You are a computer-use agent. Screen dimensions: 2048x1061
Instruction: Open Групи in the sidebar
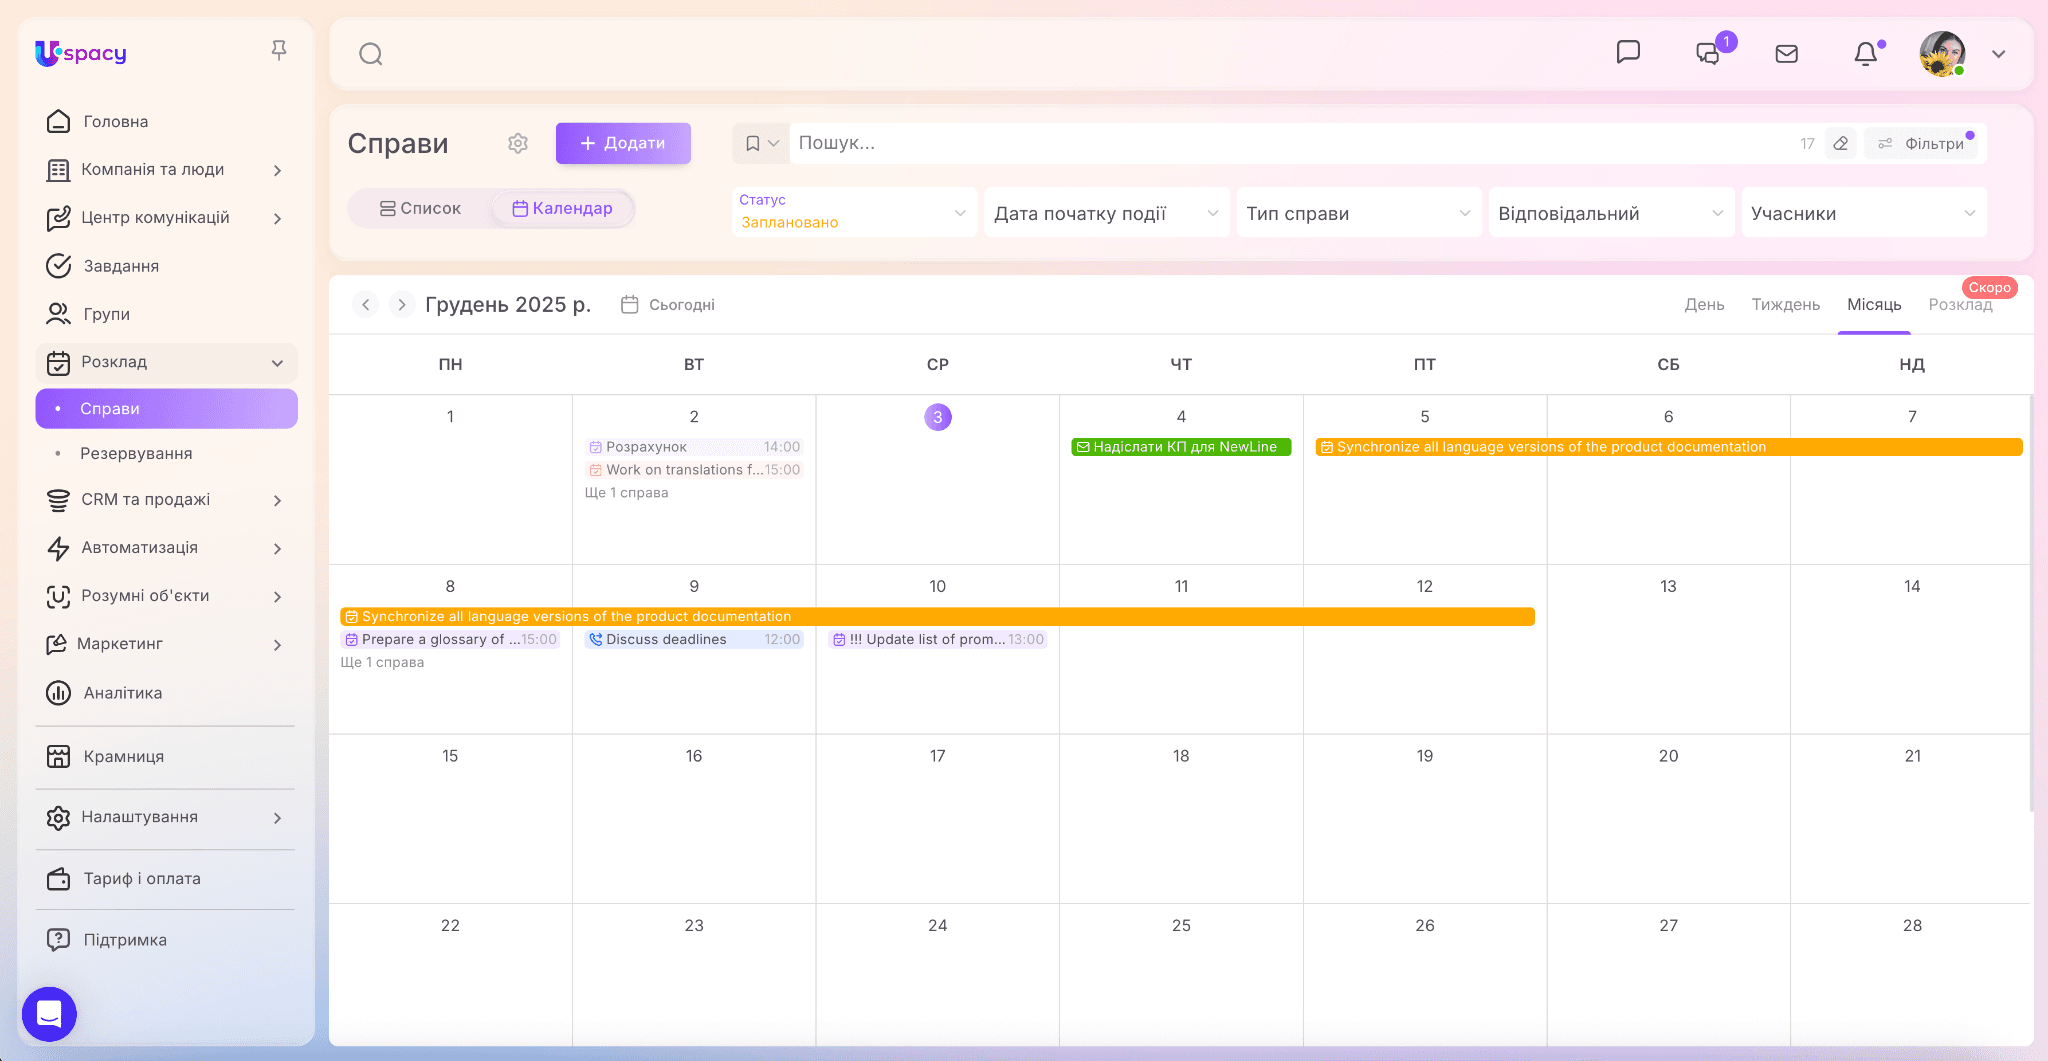(166, 314)
